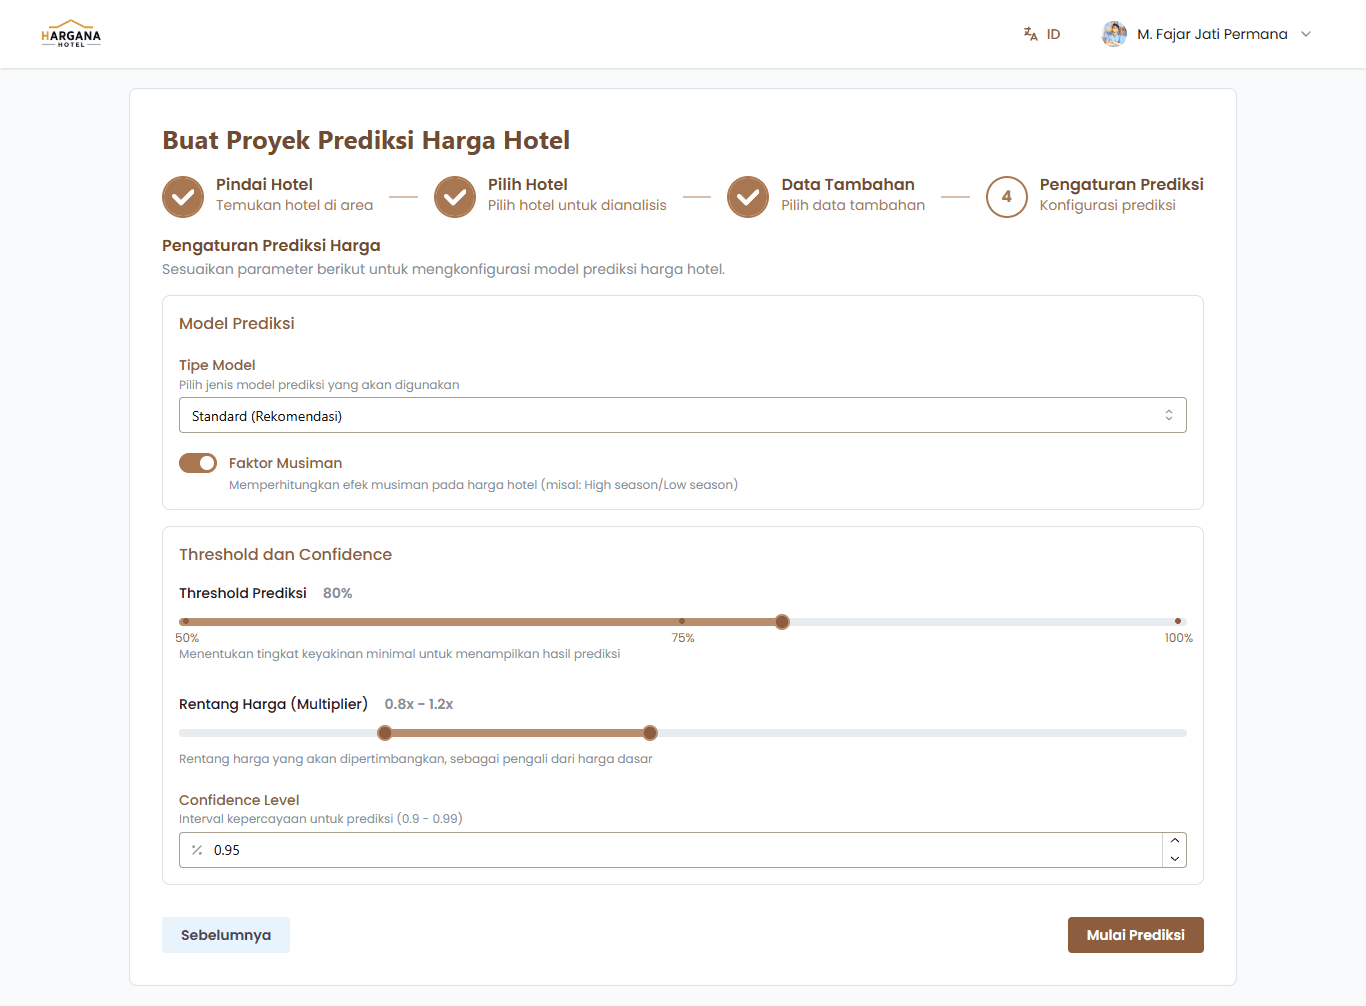1366x1006 pixels.
Task: Expand the user account menu chevron
Action: pos(1306,34)
